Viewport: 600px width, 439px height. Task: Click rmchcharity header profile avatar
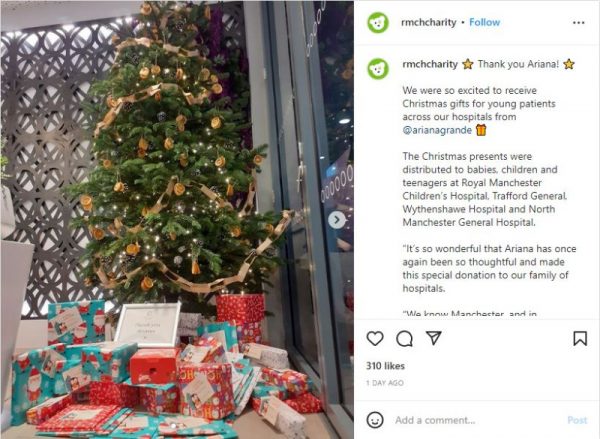pos(378,23)
